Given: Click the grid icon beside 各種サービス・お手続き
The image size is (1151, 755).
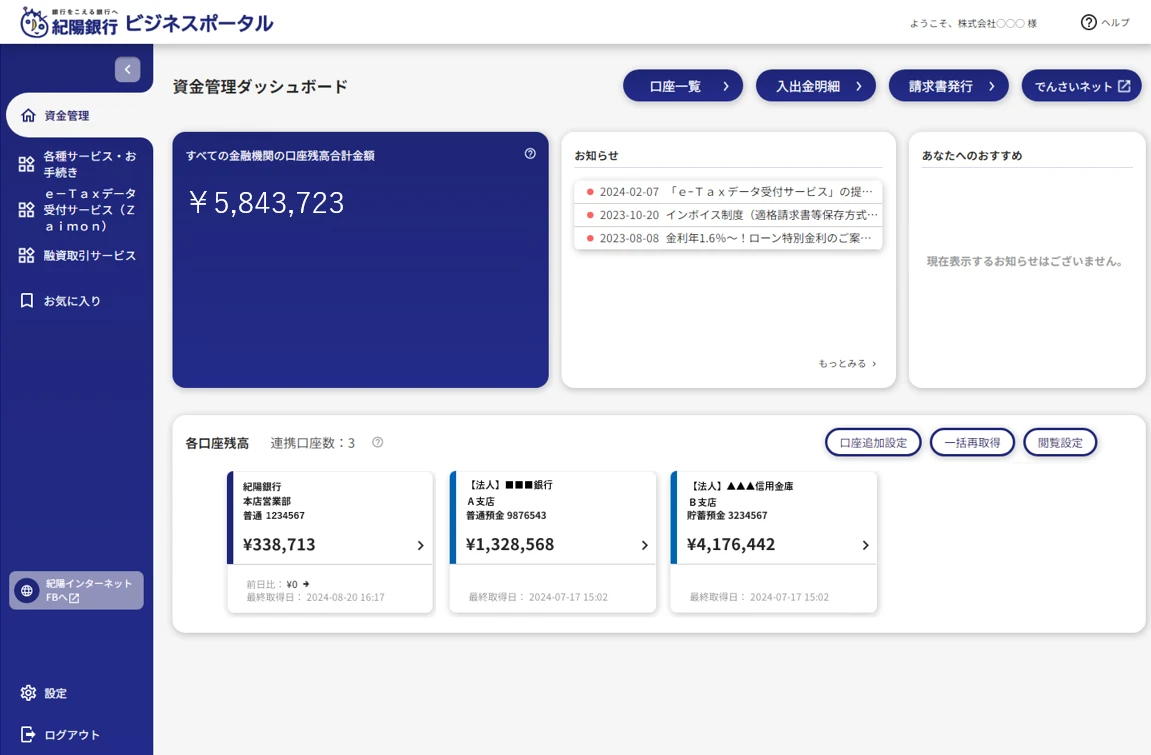Looking at the screenshot, I should (x=26, y=164).
